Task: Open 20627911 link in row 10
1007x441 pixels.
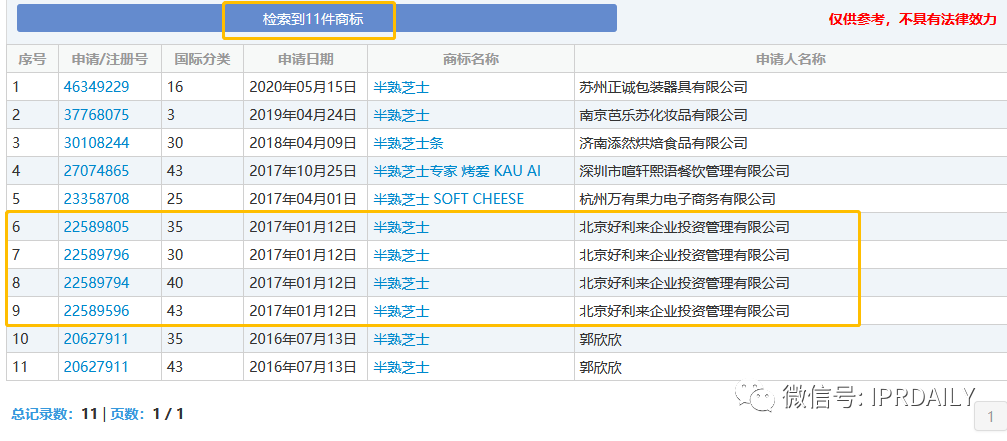Action: tap(96, 339)
